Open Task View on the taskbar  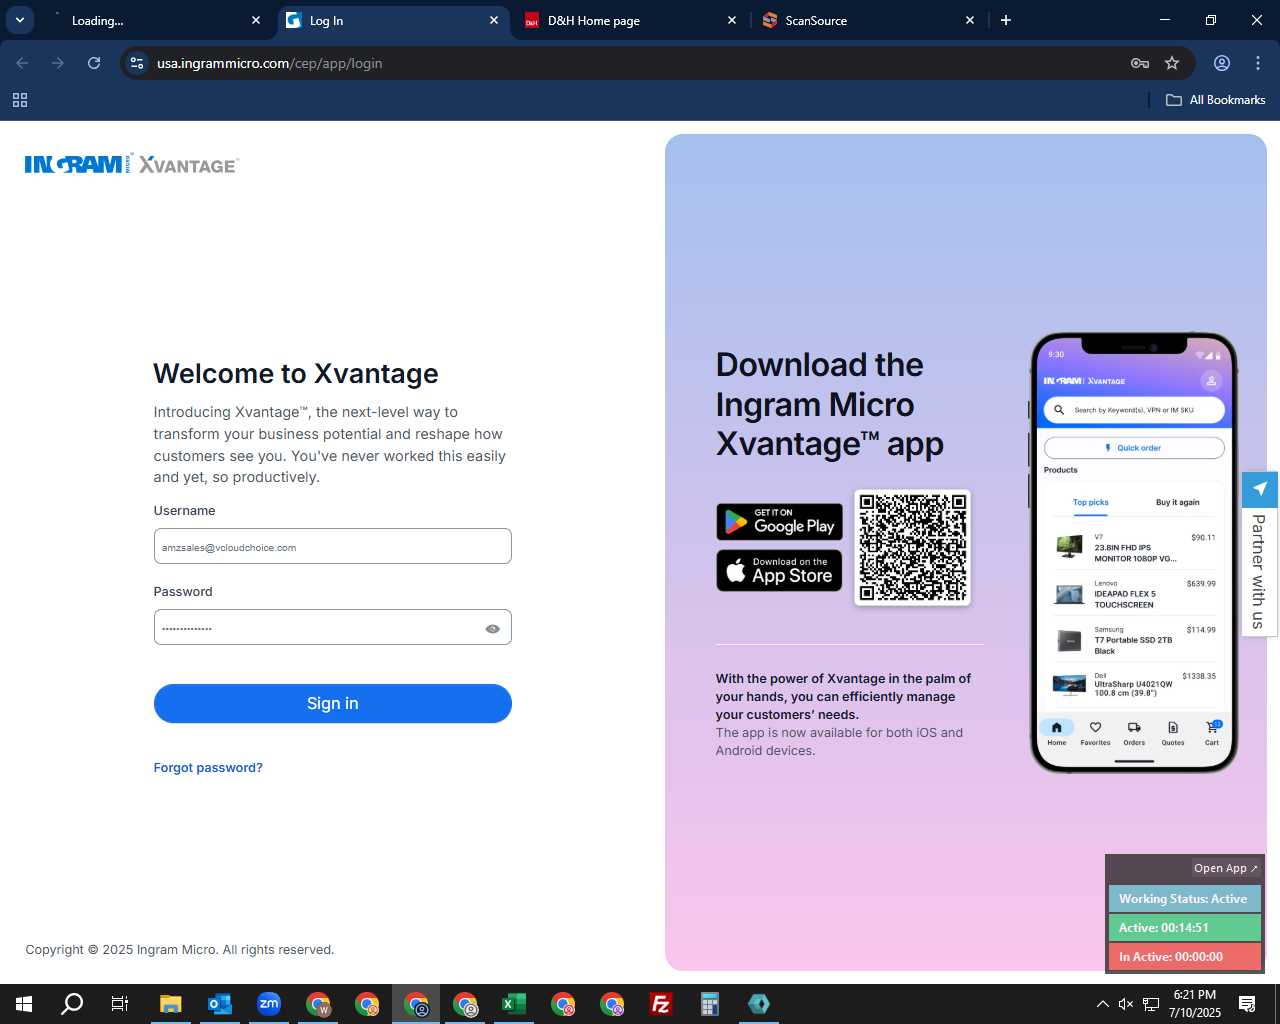coord(120,1004)
